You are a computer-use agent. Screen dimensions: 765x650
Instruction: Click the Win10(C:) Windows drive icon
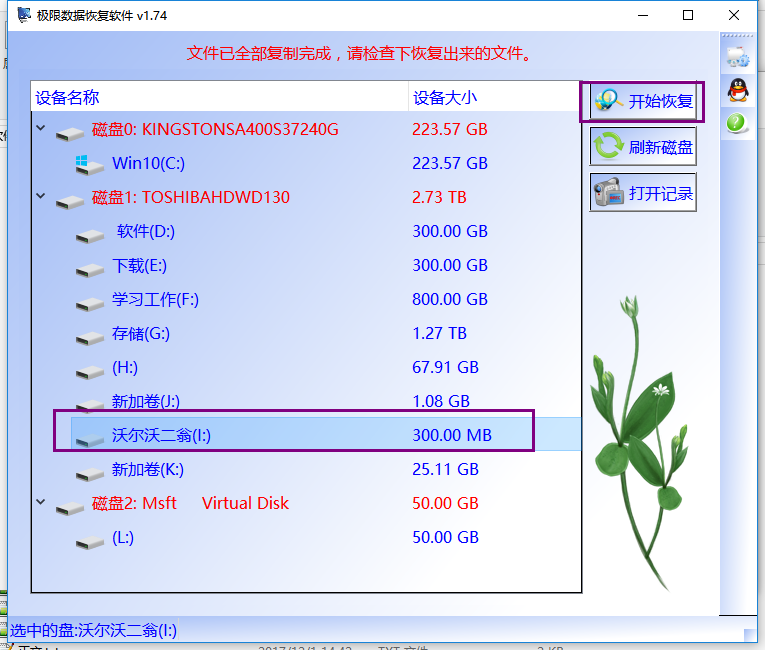(89, 165)
